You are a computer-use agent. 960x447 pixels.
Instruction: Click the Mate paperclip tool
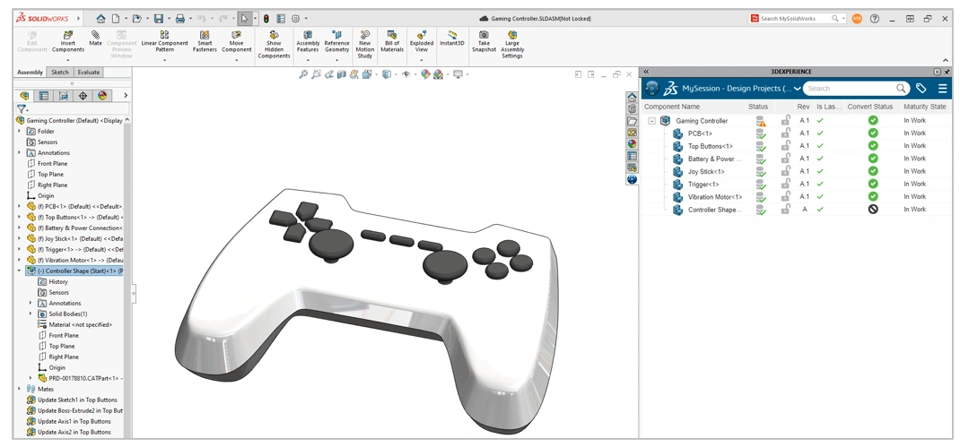tap(96, 39)
